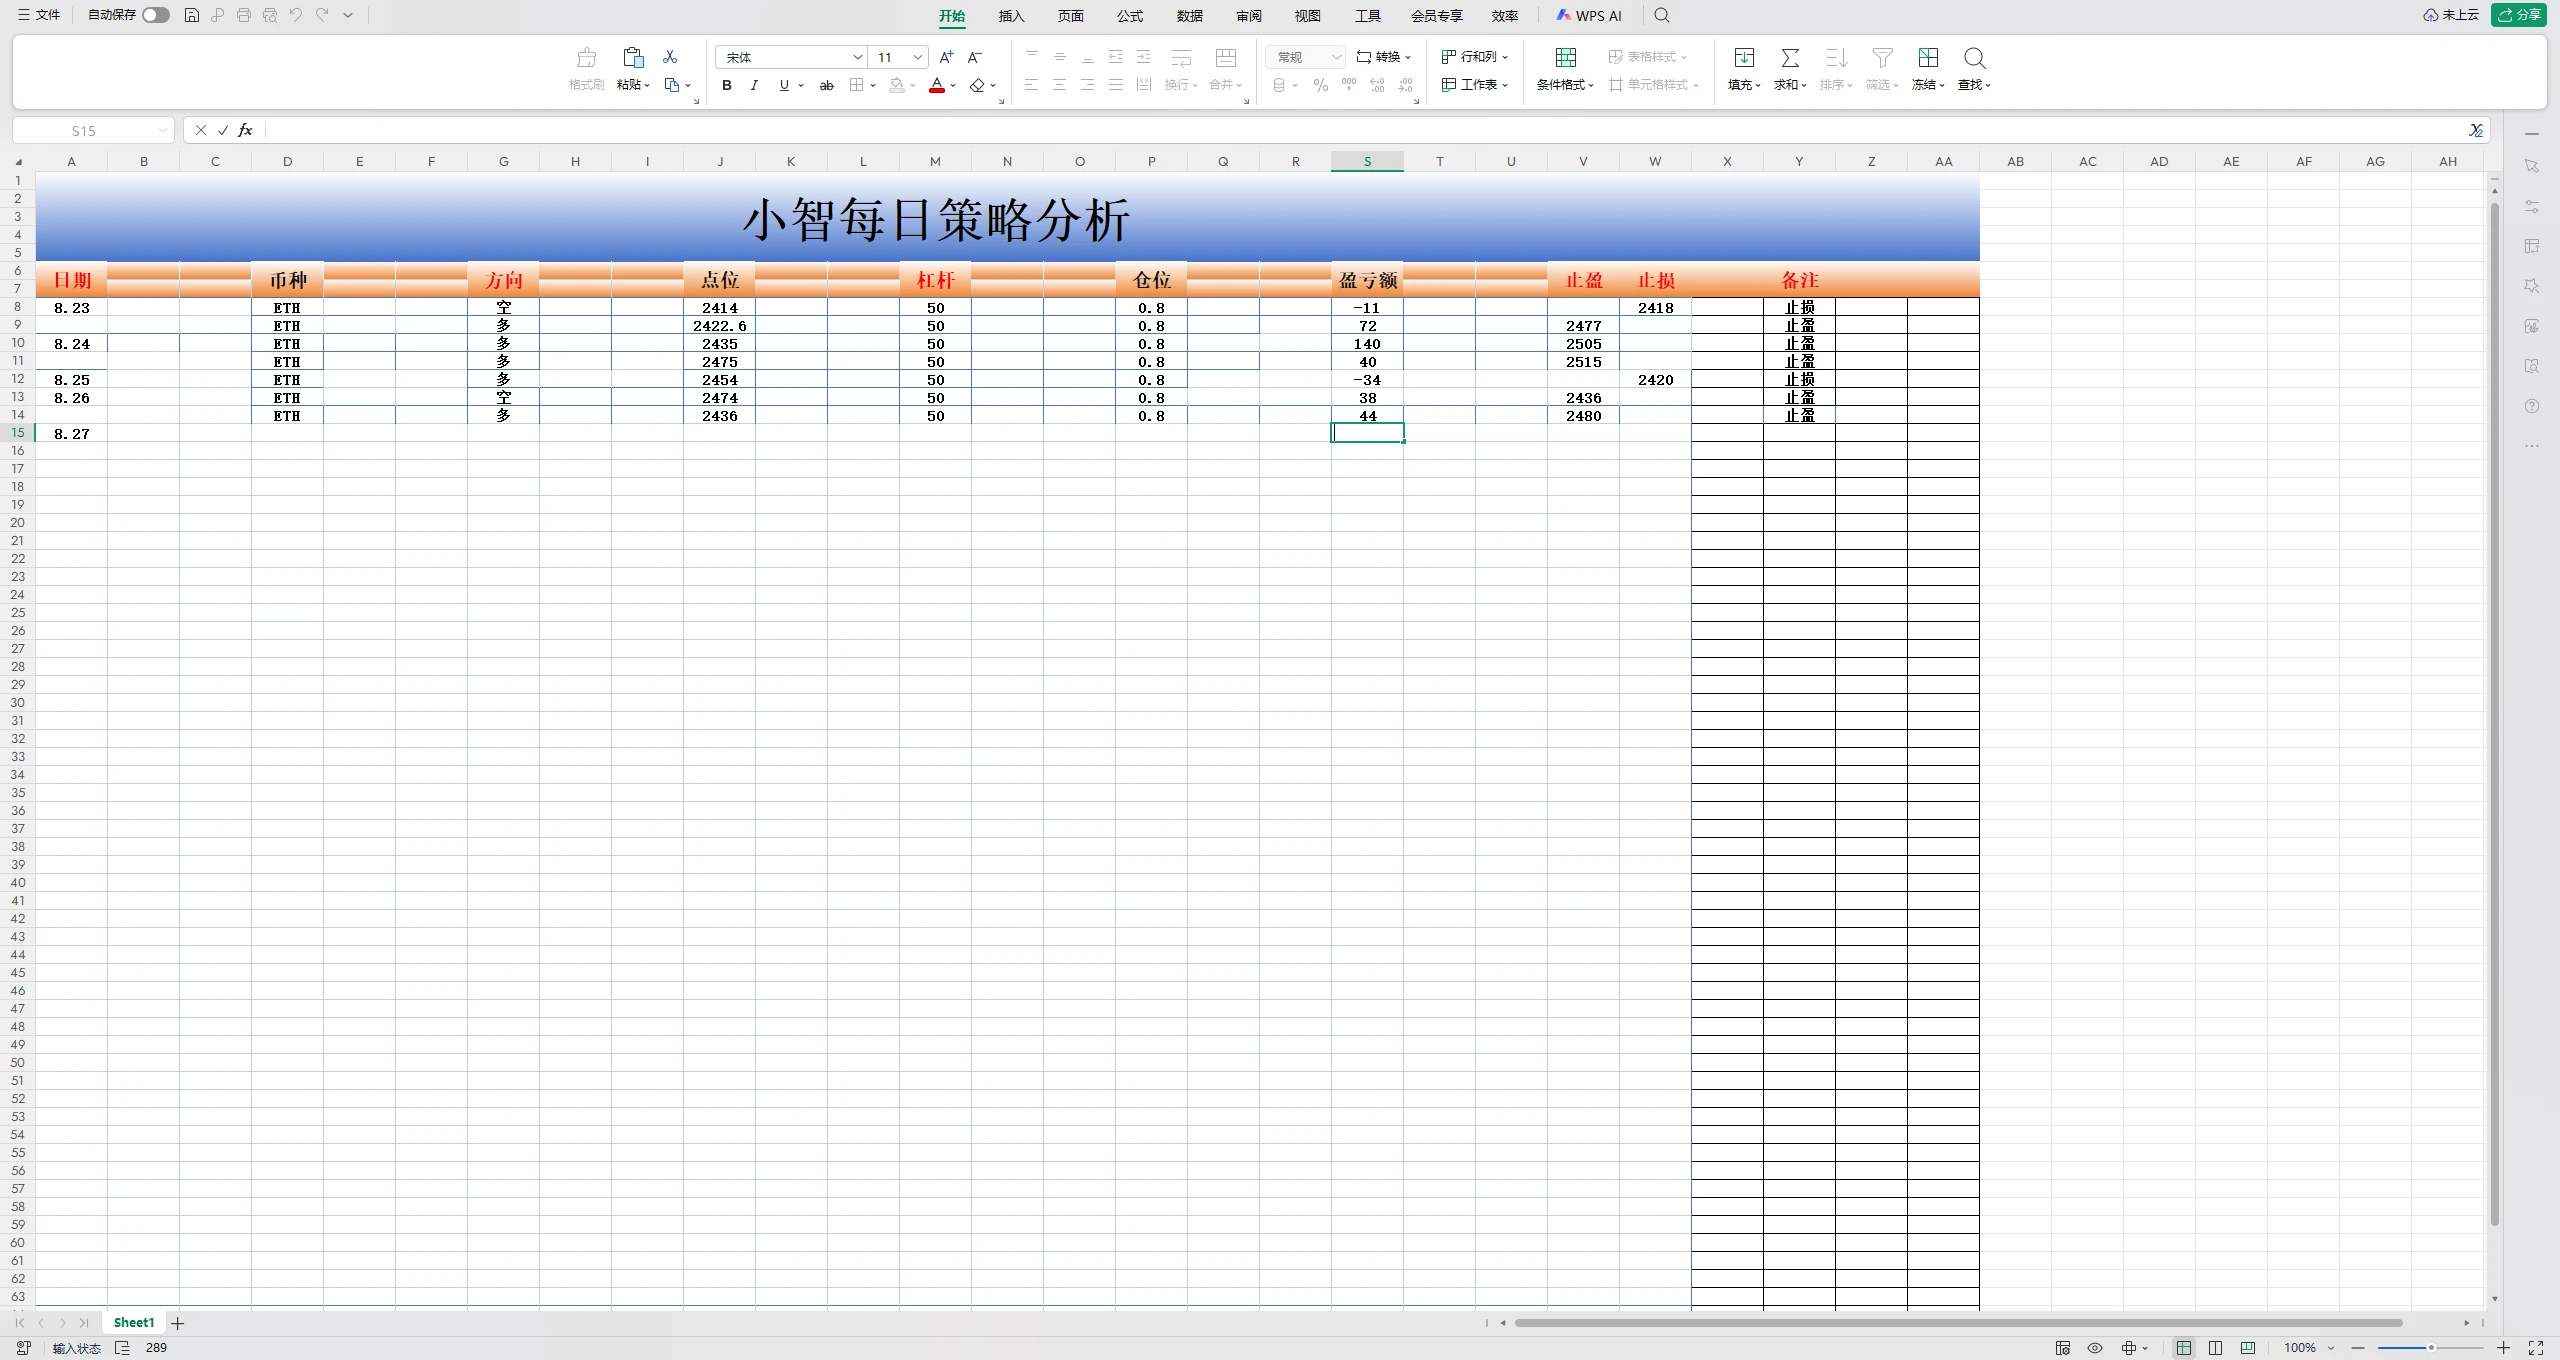Image resolution: width=2560 pixels, height=1360 pixels.
Task: Decrease font size with the A- icon
Action: pyautogui.click(x=975, y=57)
